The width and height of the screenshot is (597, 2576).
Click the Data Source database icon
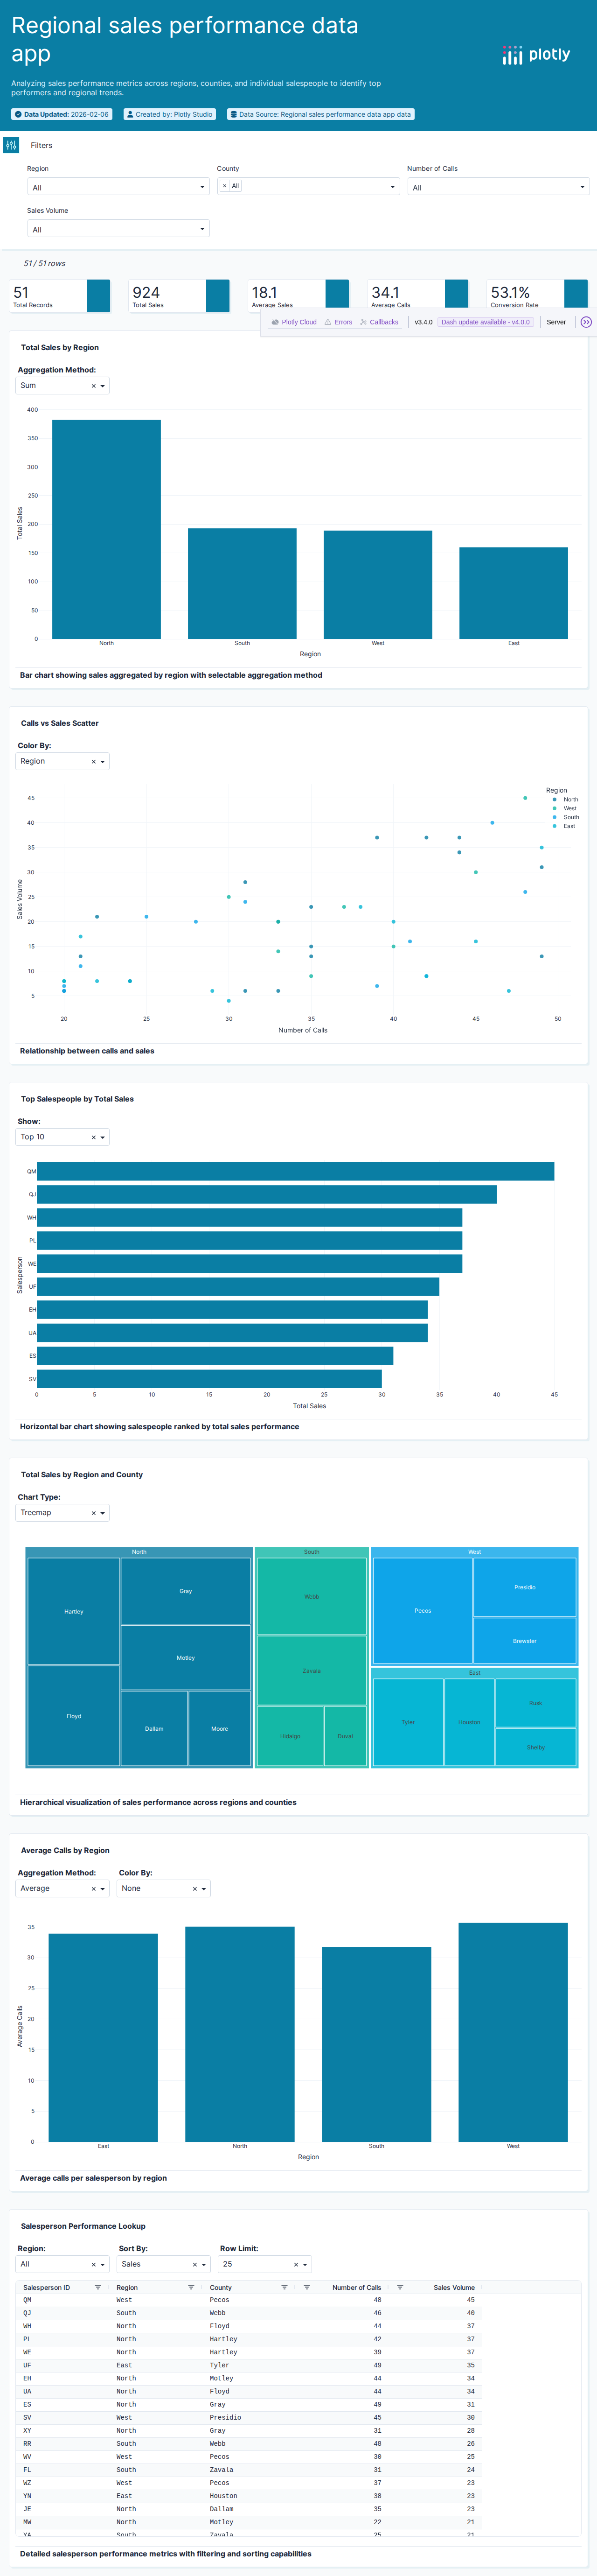[x=234, y=114]
